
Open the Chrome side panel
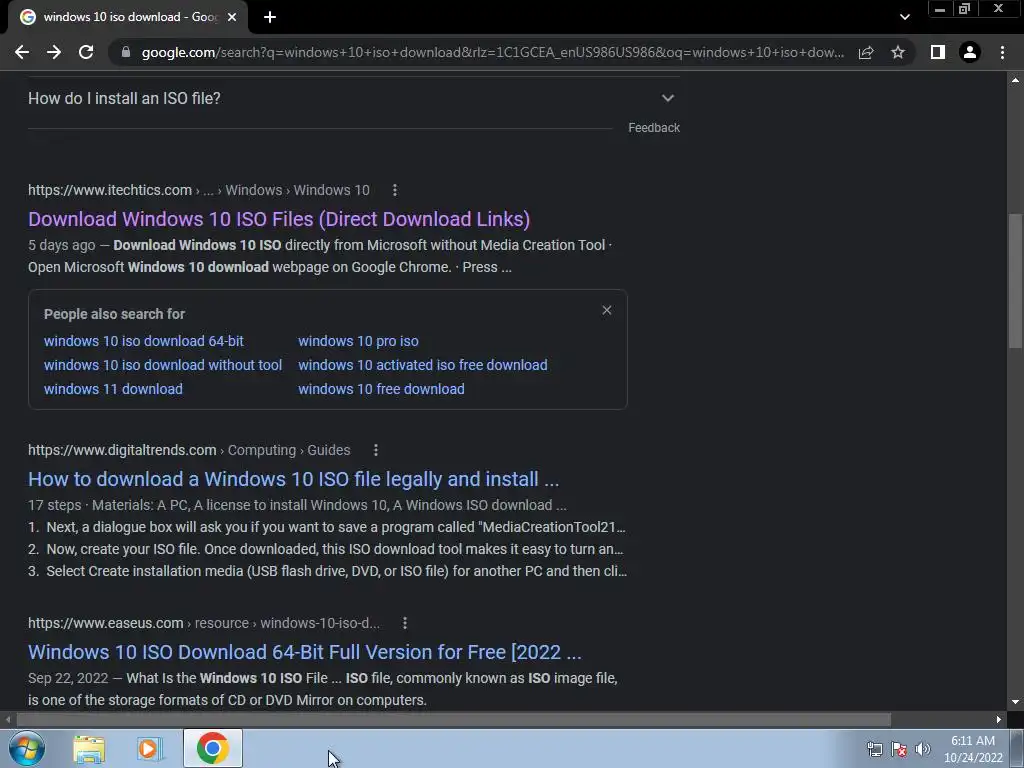coord(938,52)
